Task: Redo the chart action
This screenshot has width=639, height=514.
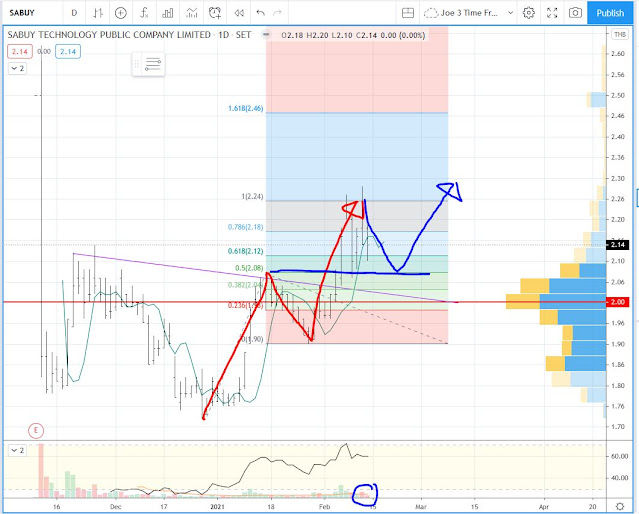Action: click(x=278, y=13)
